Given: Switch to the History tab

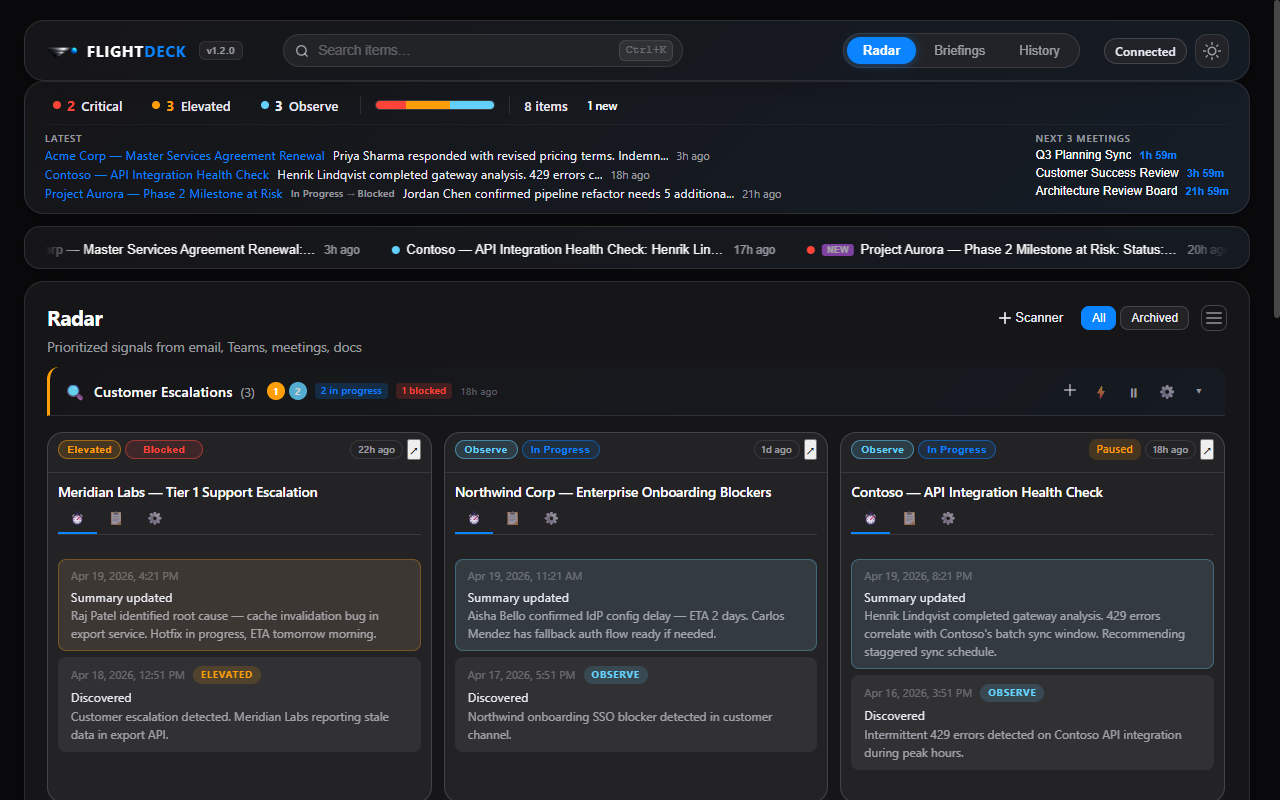Looking at the screenshot, I should click(x=1039, y=50).
